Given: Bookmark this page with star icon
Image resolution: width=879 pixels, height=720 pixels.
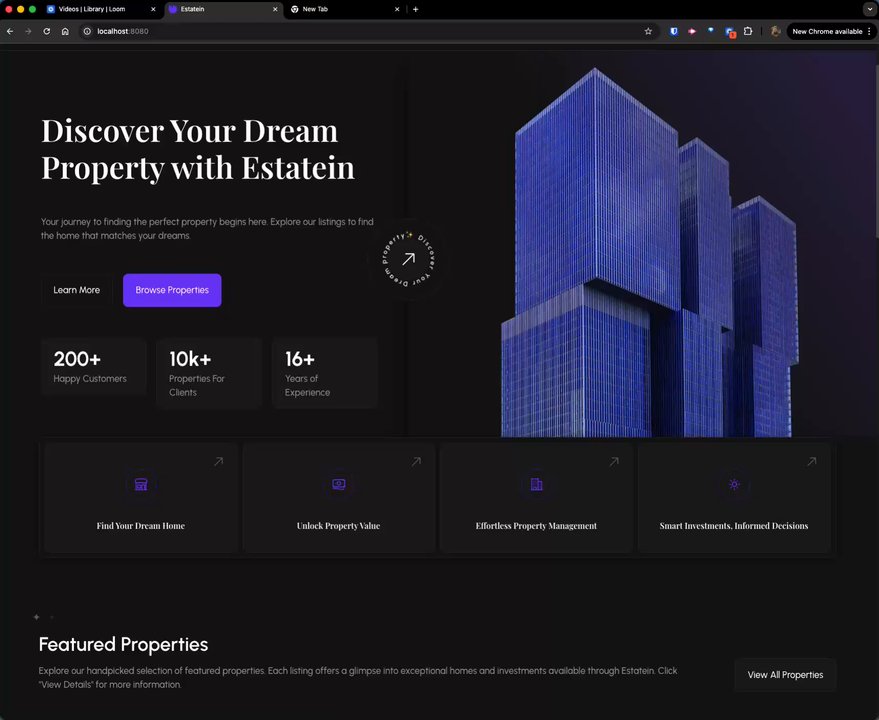Looking at the screenshot, I should point(649,31).
